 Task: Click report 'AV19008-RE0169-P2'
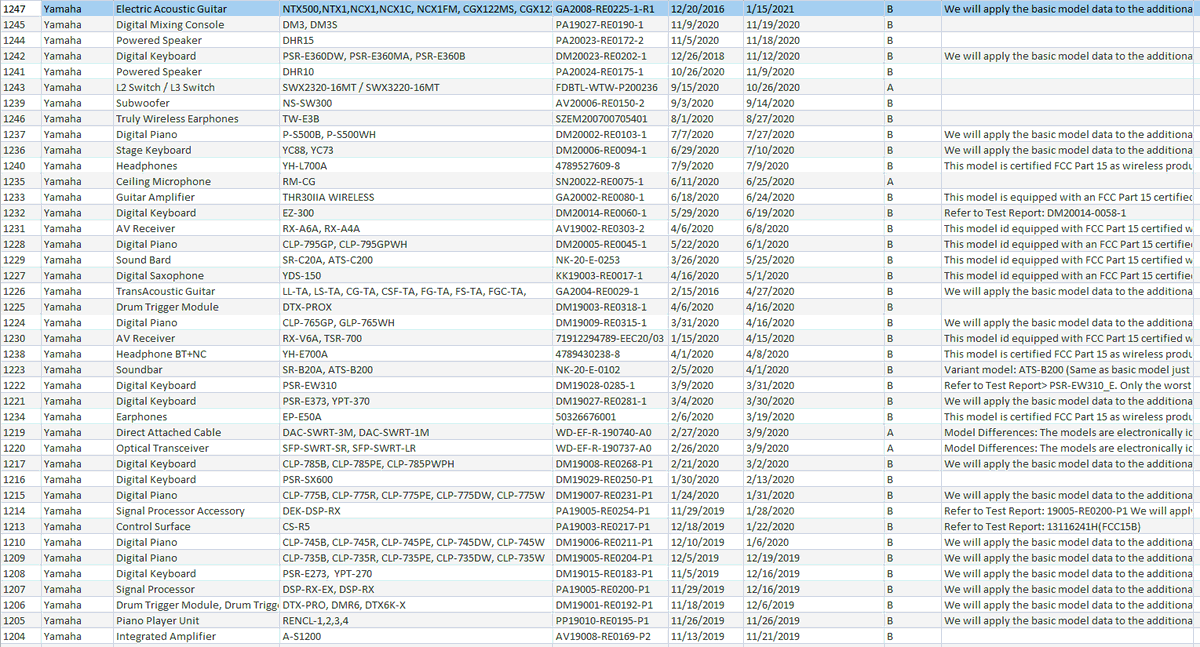tap(610, 636)
